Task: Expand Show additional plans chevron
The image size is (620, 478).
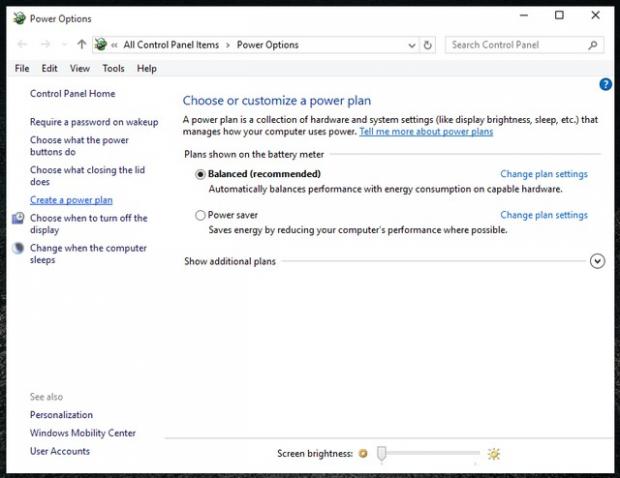Action: (597, 261)
